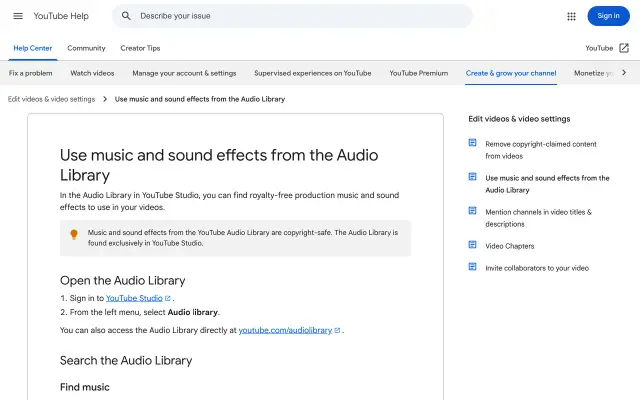Click the Sign in button
The image size is (640, 400).
608,16
